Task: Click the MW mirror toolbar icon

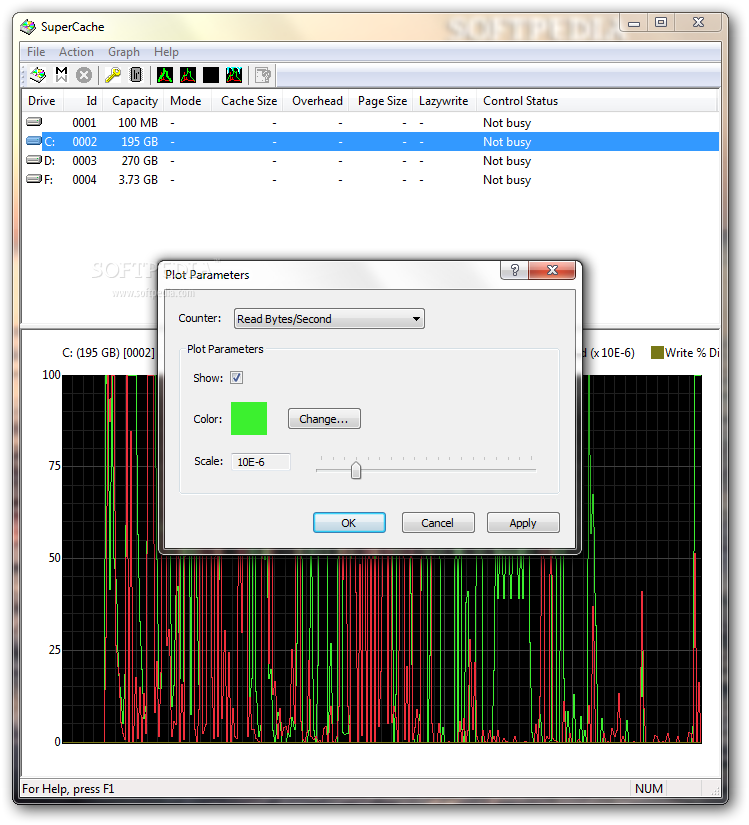Action: pyautogui.click(x=62, y=75)
